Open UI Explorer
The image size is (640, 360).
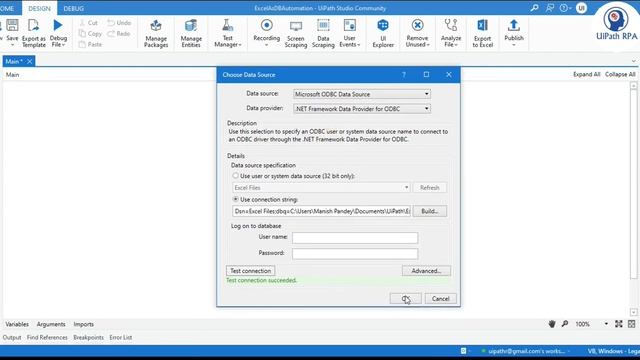pyautogui.click(x=383, y=33)
